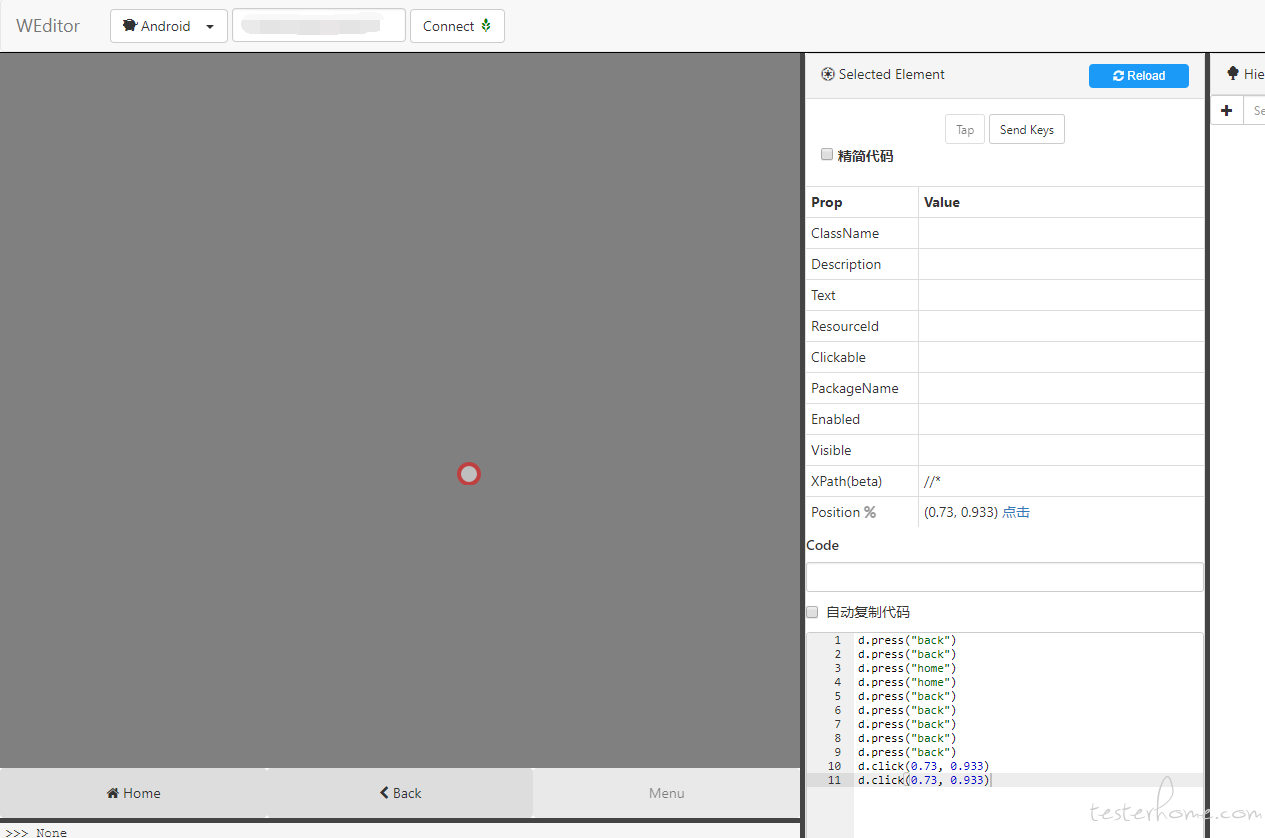
Task: Click the Hierarchy tree icon
Action: coord(1233,74)
